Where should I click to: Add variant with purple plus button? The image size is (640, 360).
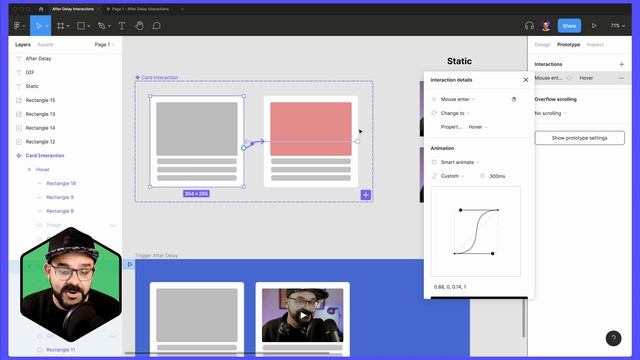tap(366, 195)
